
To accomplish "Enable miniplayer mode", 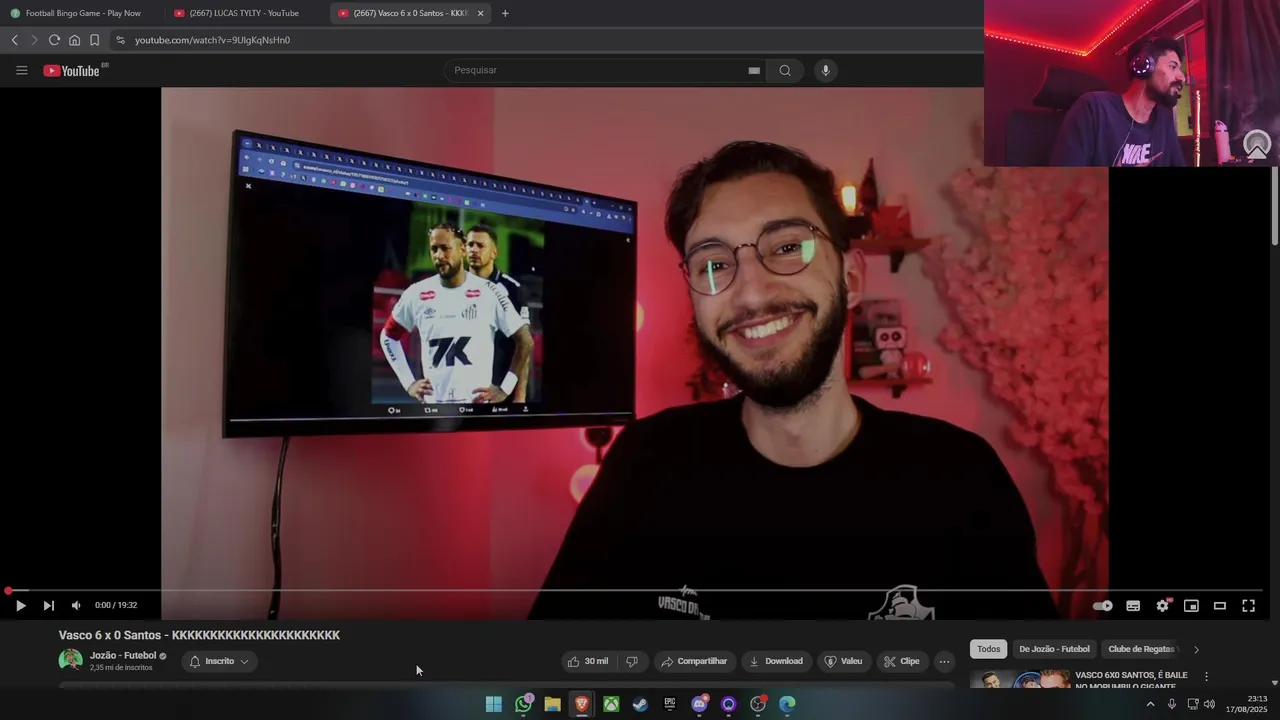I will [x=1191, y=606].
